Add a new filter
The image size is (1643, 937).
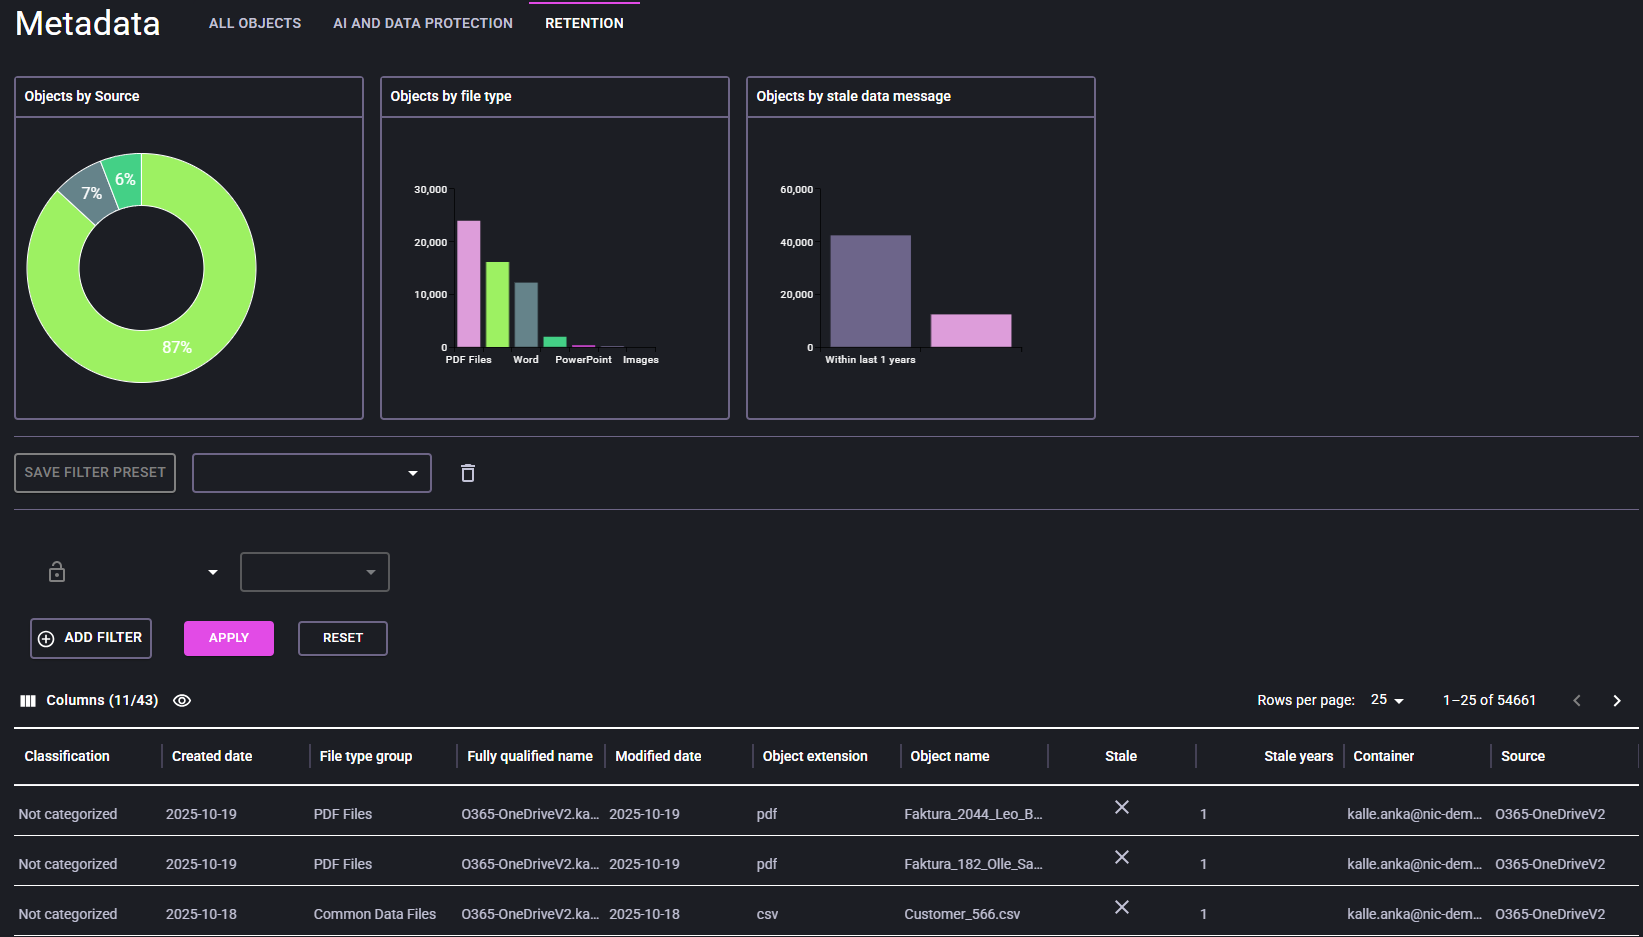coord(91,638)
